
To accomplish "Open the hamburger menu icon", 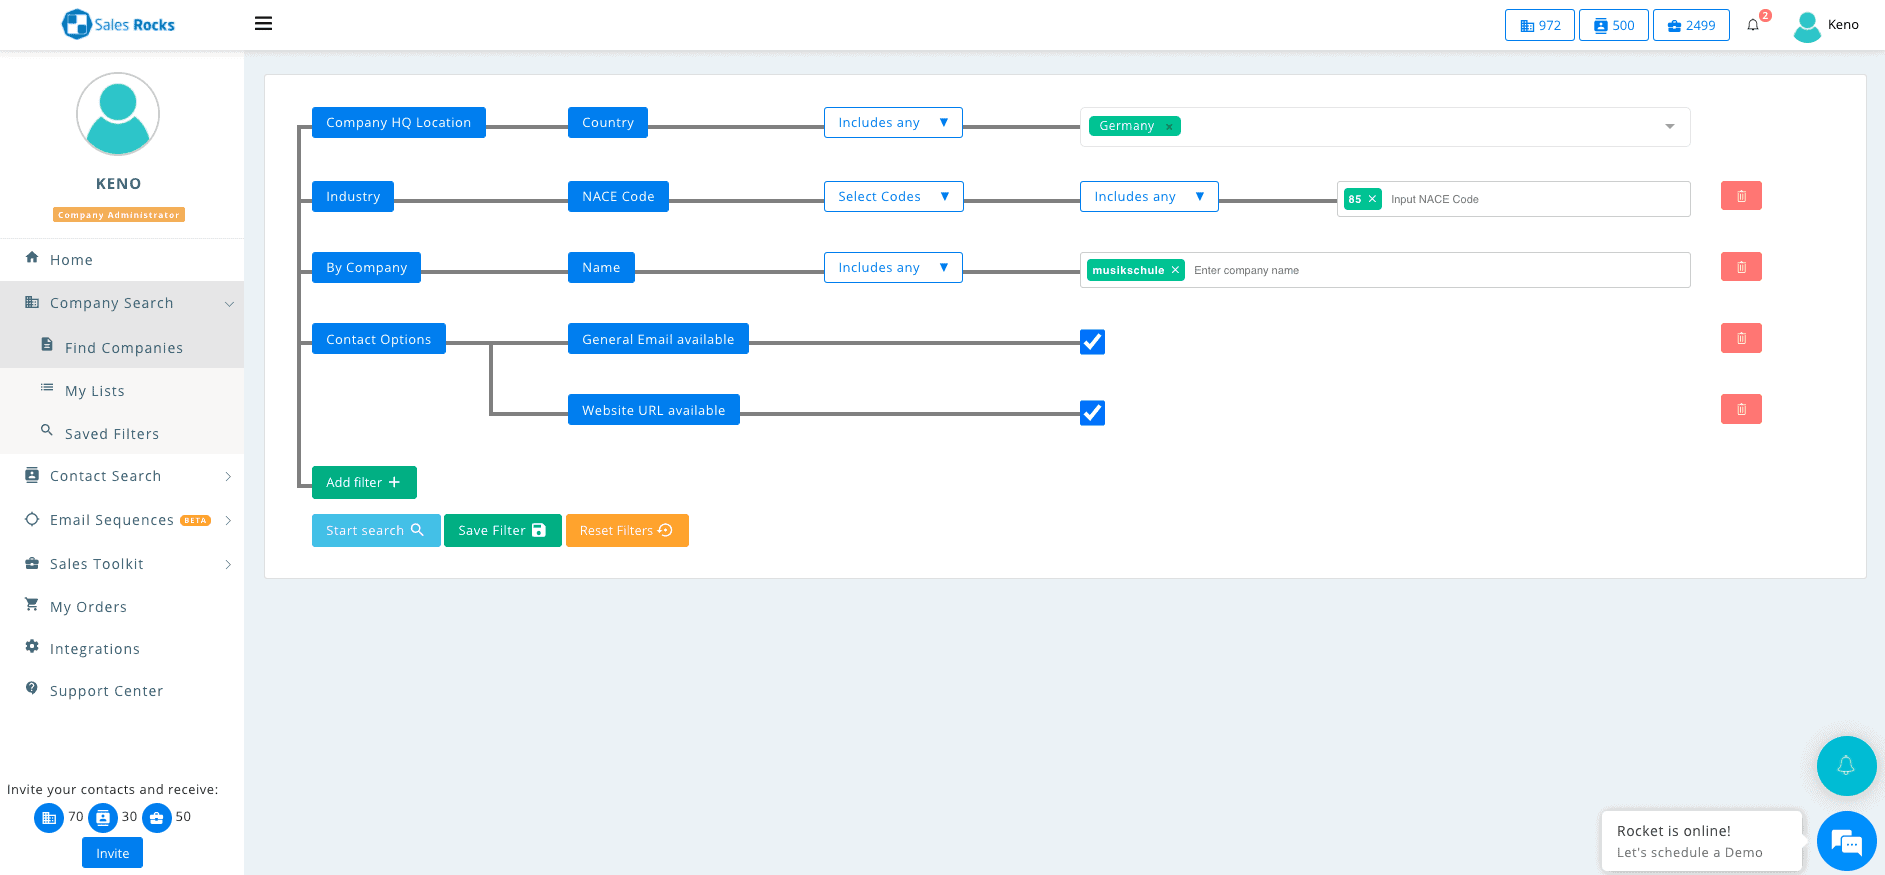I will [x=263, y=24].
